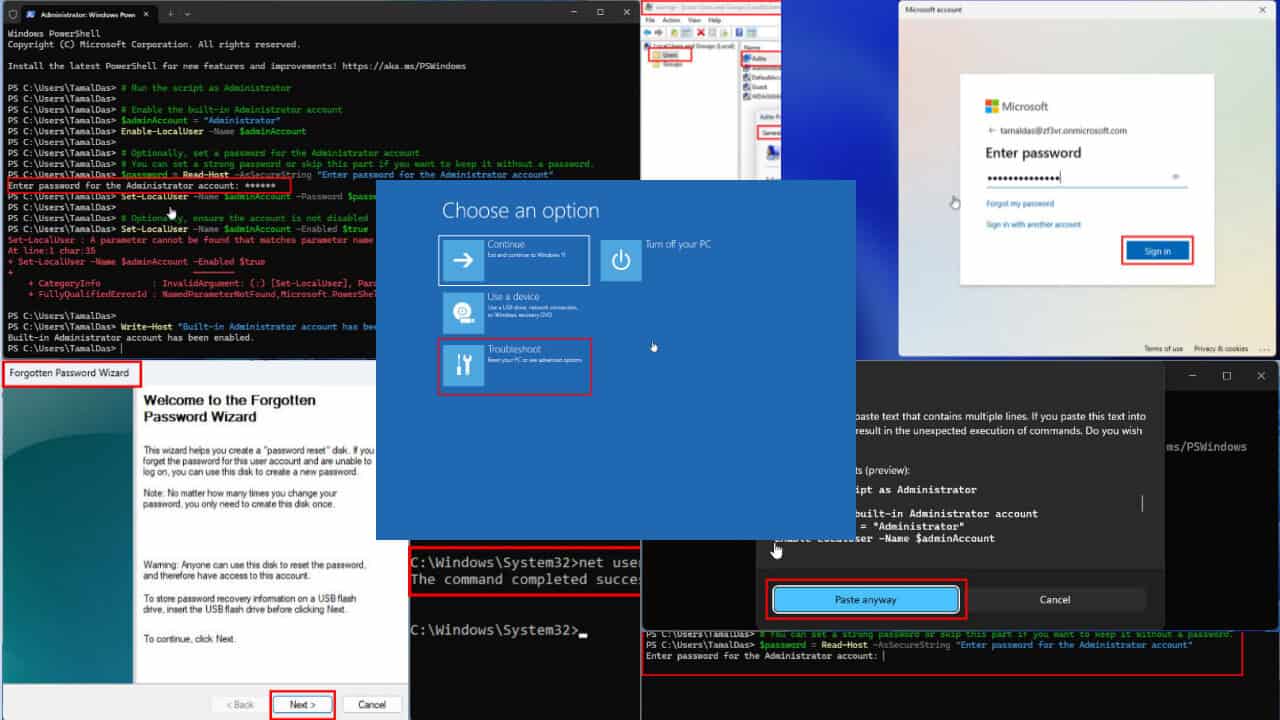Select the Troubleshoot tools tile
The width and height of the screenshot is (1280, 720).
[x=463, y=366]
